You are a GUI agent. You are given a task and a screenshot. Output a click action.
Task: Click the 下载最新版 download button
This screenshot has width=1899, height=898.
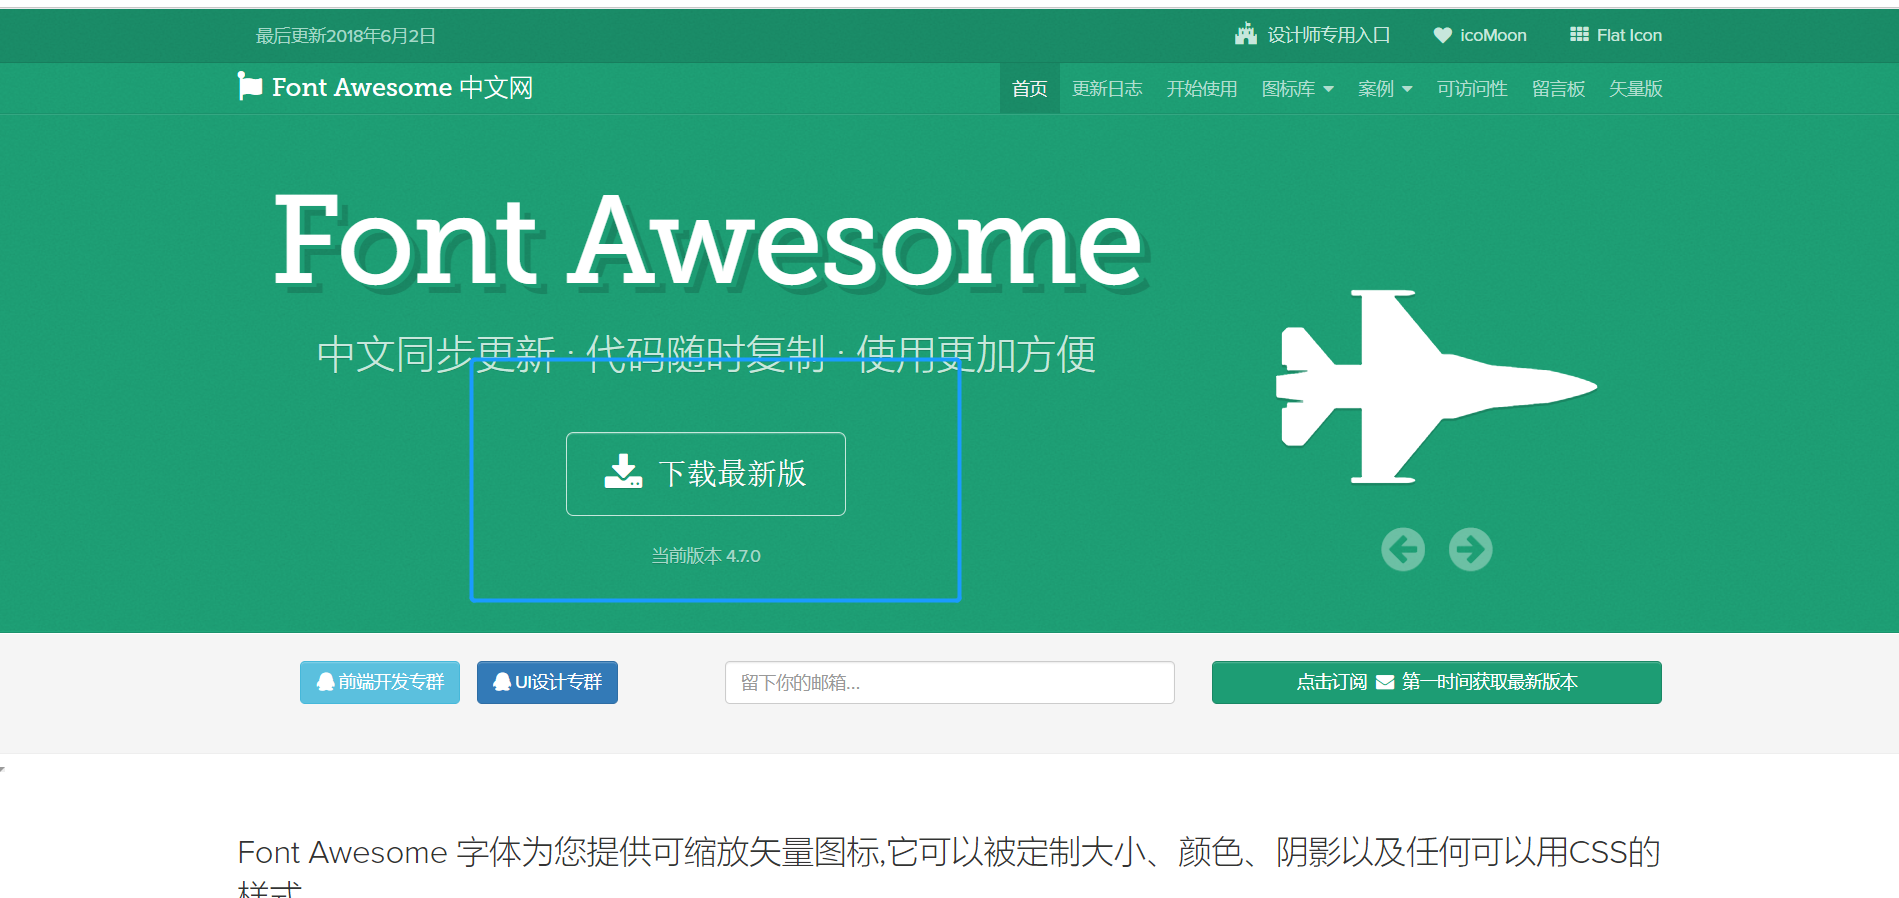point(706,474)
